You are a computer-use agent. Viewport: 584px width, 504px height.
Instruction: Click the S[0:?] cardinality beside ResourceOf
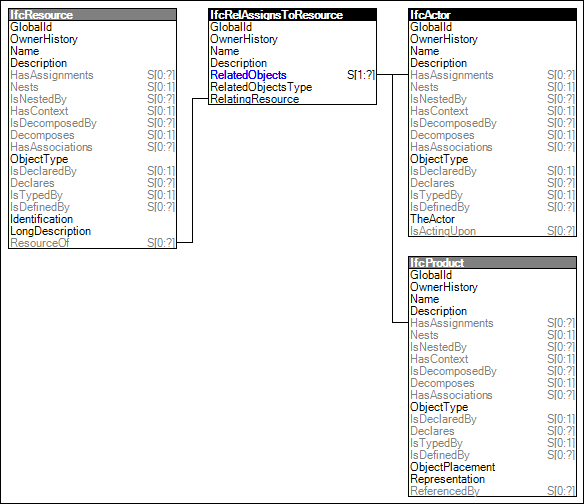tap(161, 243)
